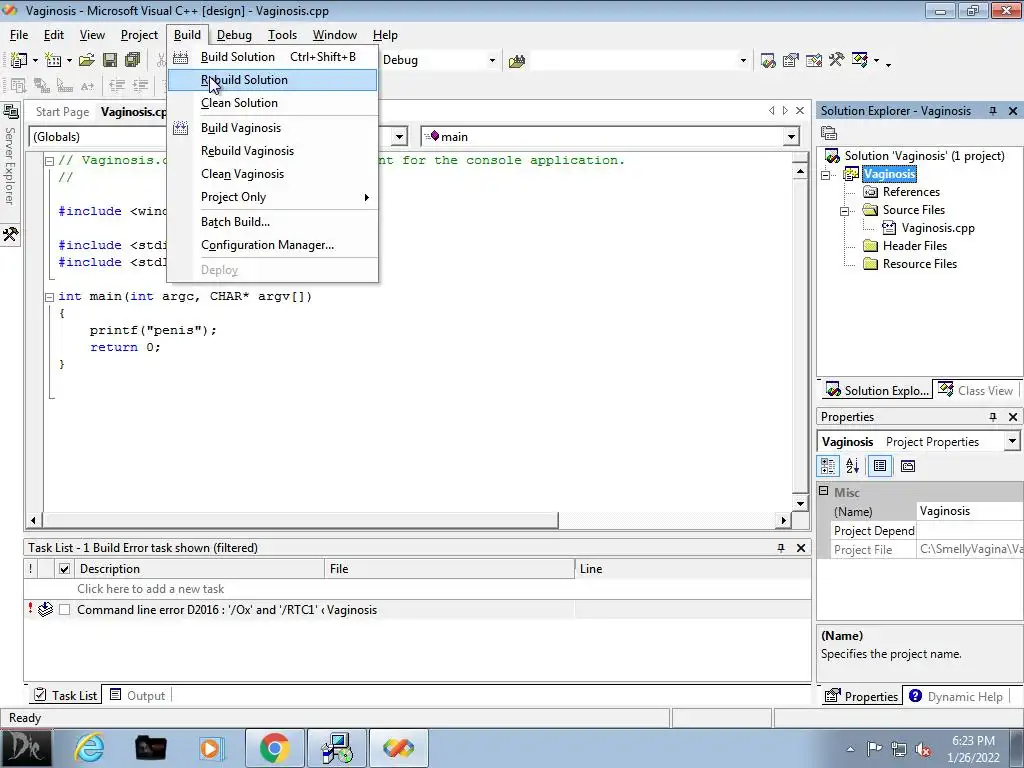The width and height of the screenshot is (1024, 768).
Task: Switch to the Dynamic Help tab
Action: click(x=956, y=696)
